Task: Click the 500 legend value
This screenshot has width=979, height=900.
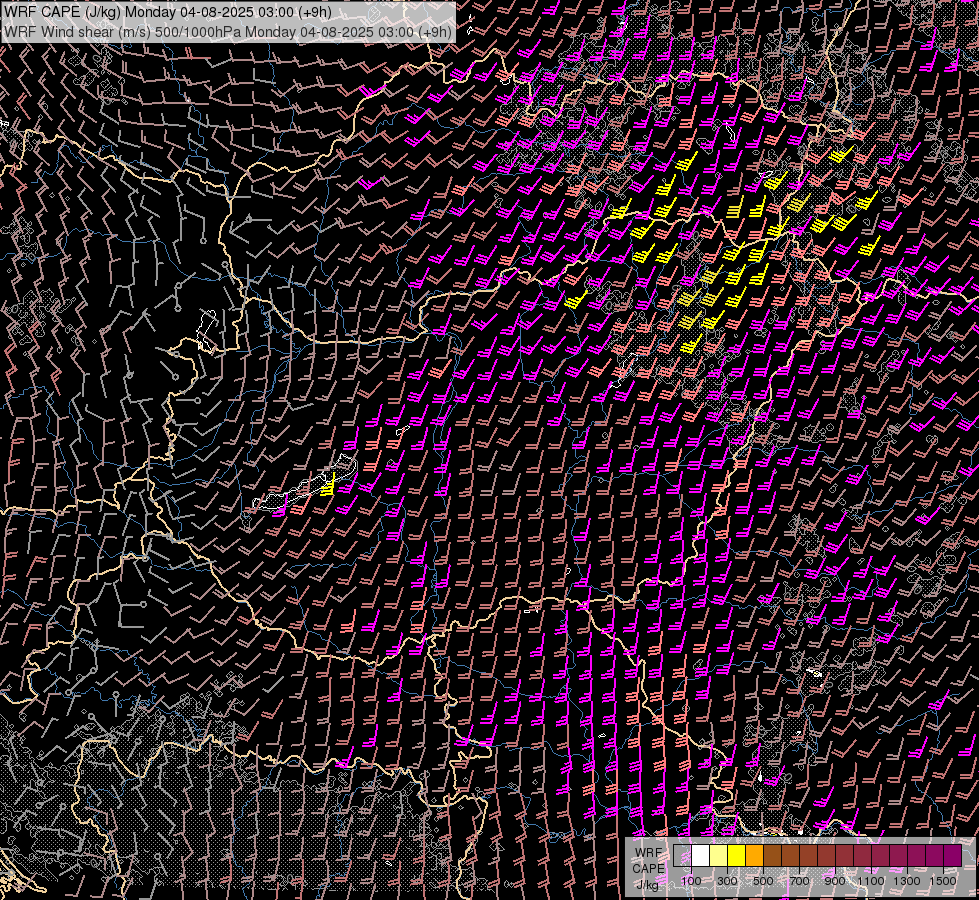Action: coord(763,881)
